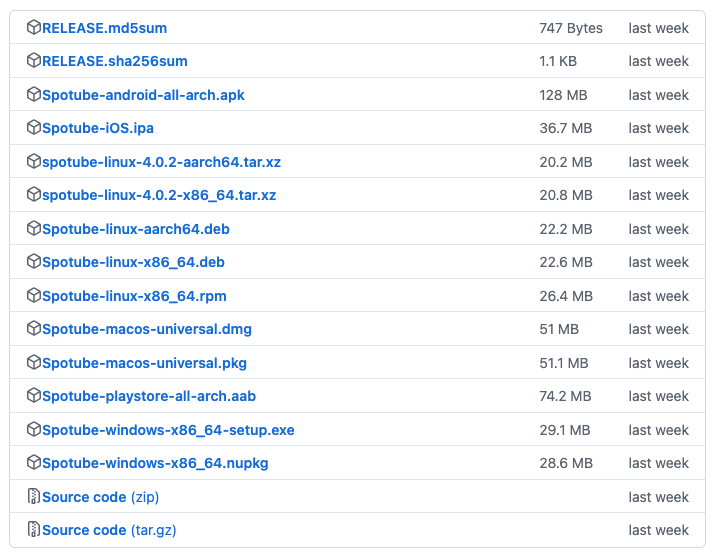Click the 26.4 MB size value
712x560 pixels.
point(566,296)
